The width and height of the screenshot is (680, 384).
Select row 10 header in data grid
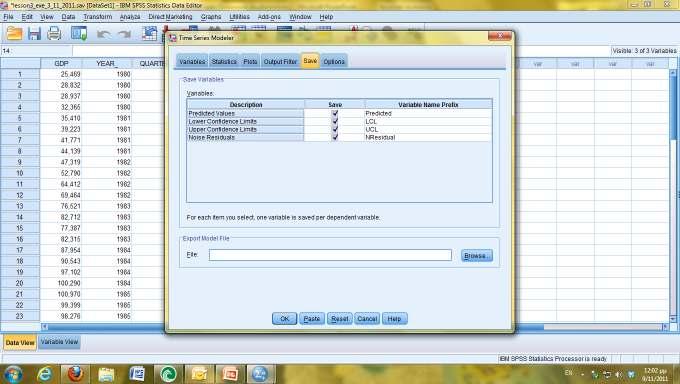pyautogui.click(x=20, y=173)
